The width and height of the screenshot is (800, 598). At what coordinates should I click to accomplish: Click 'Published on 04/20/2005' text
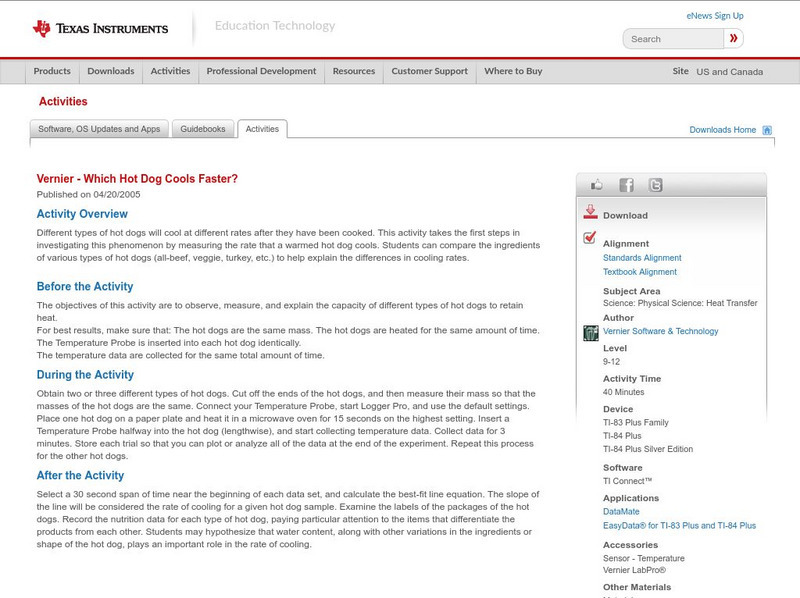click(88, 194)
